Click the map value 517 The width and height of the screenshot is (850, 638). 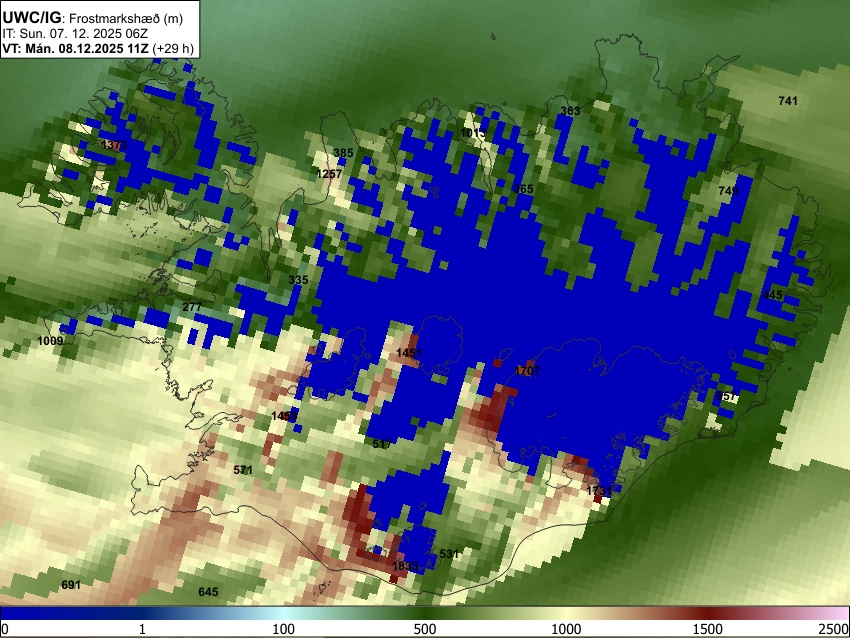click(382, 444)
